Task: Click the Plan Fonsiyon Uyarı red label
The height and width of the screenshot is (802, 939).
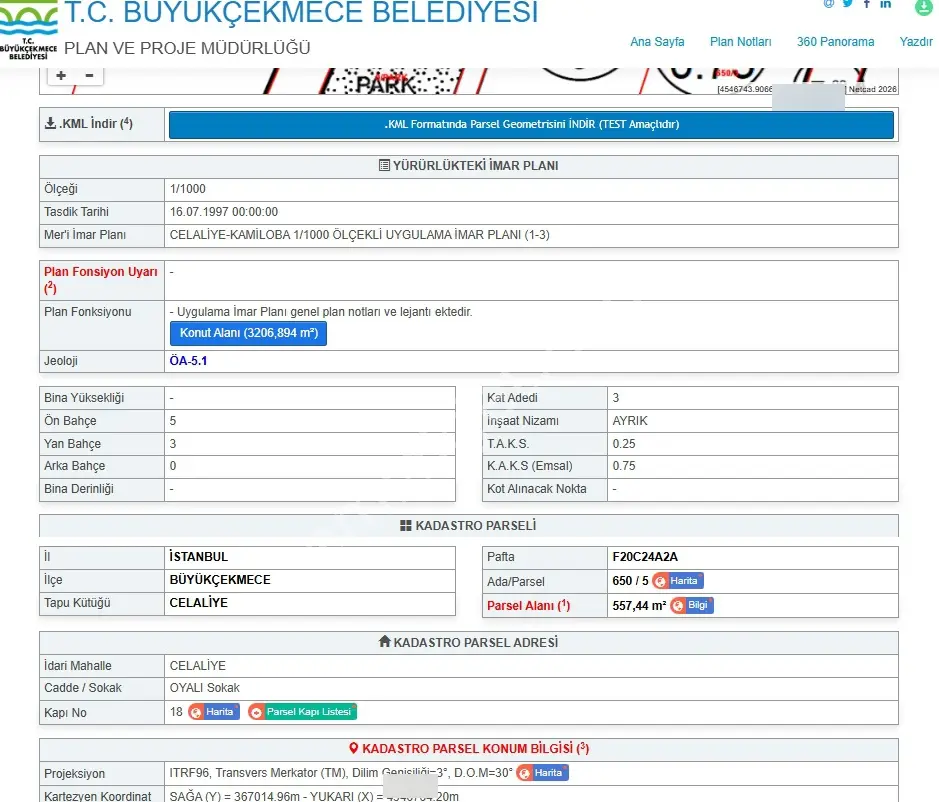Action: click(x=101, y=280)
